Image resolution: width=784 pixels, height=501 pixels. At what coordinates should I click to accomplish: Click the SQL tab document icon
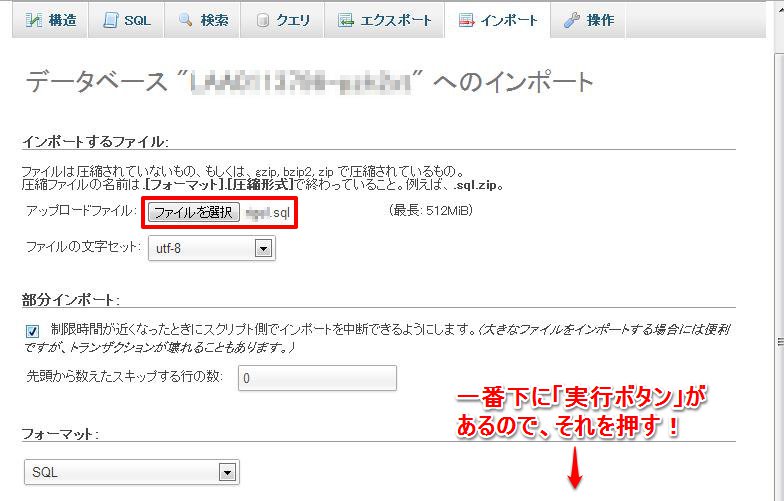(110, 20)
